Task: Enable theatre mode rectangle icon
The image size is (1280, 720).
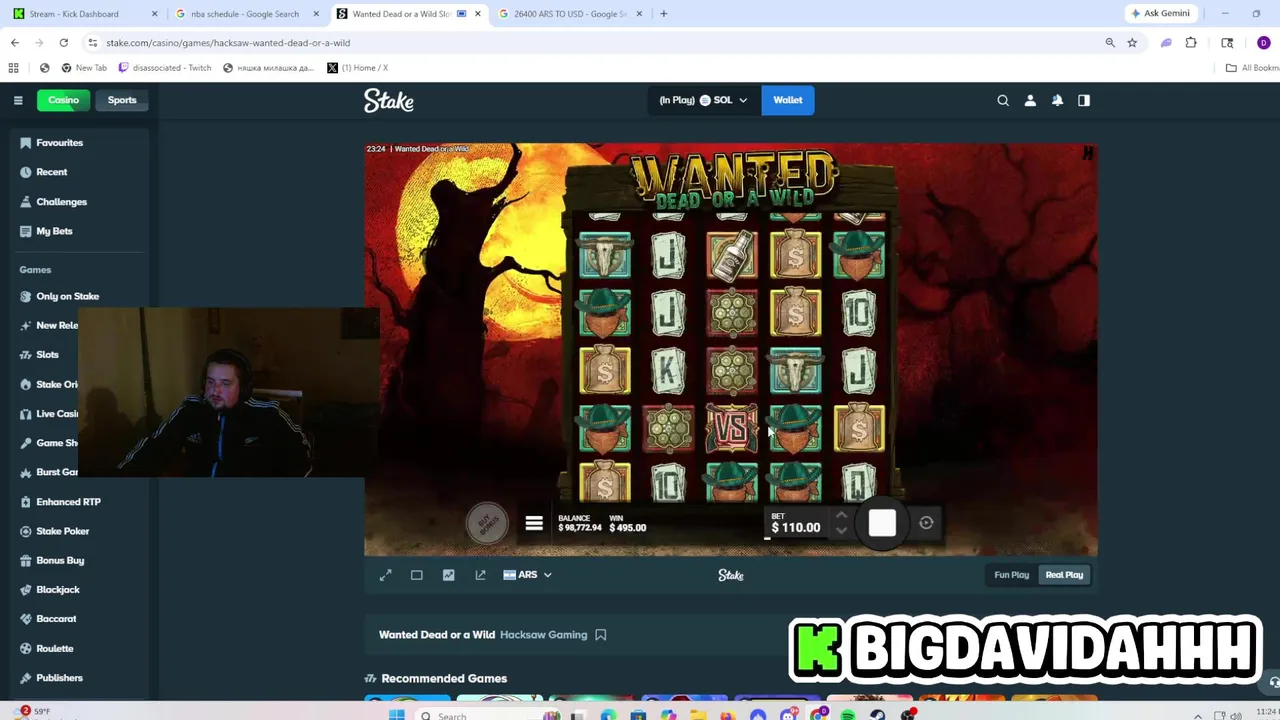Action: click(x=417, y=575)
